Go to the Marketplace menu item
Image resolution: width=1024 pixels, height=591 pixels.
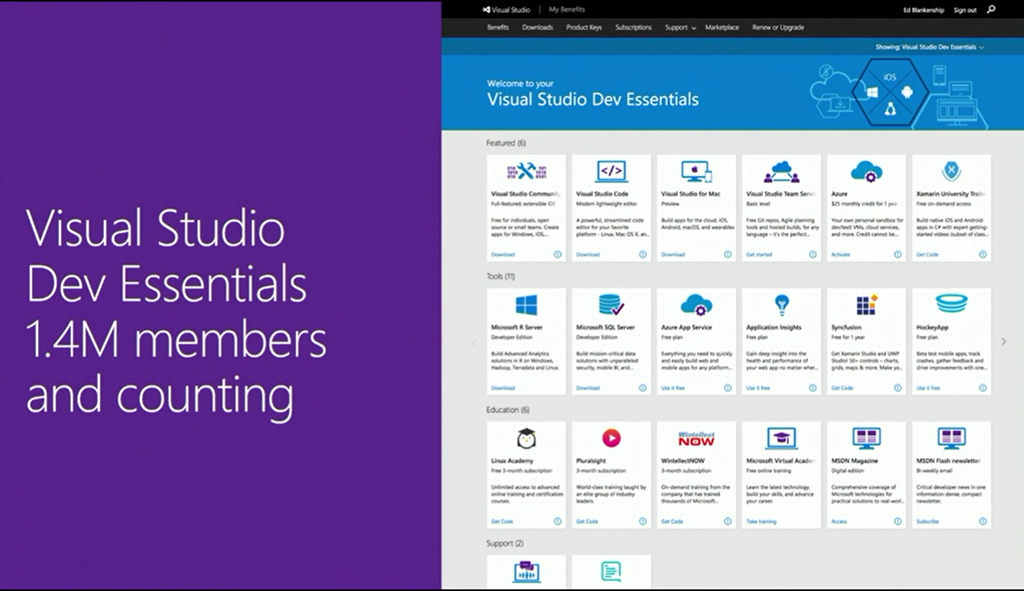721,28
